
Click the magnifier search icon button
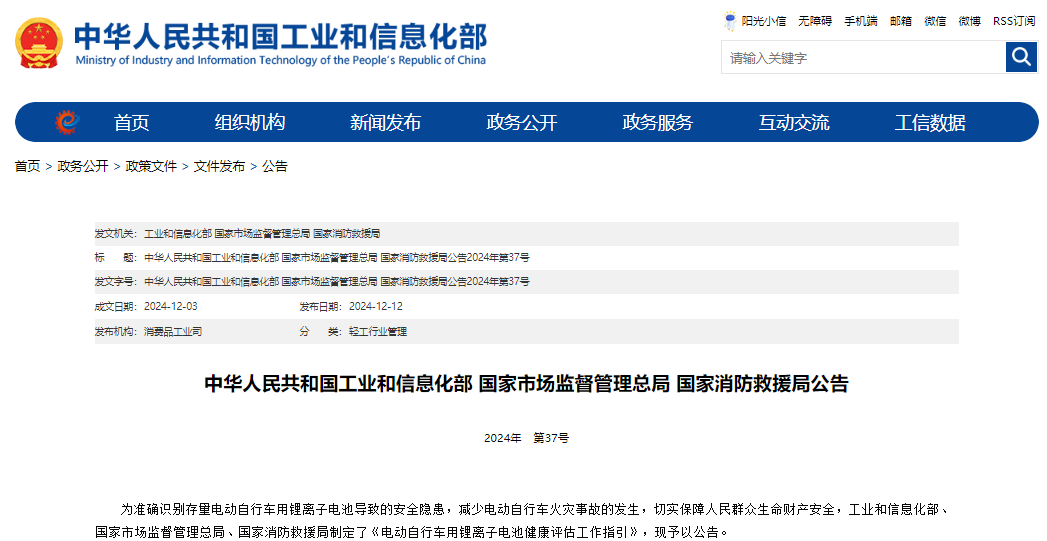tap(1021, 57)
